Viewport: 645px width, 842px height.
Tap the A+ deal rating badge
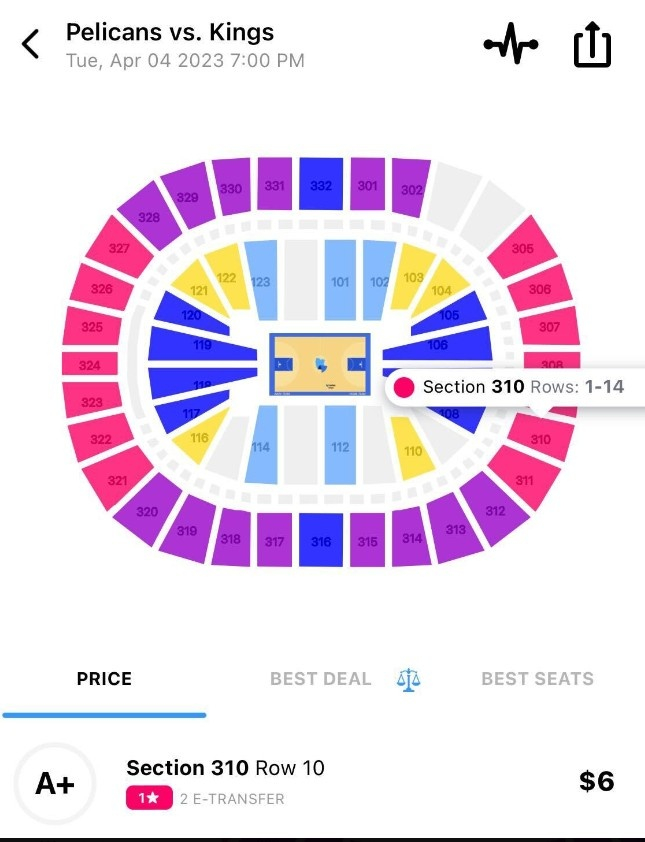coord(55,784)
